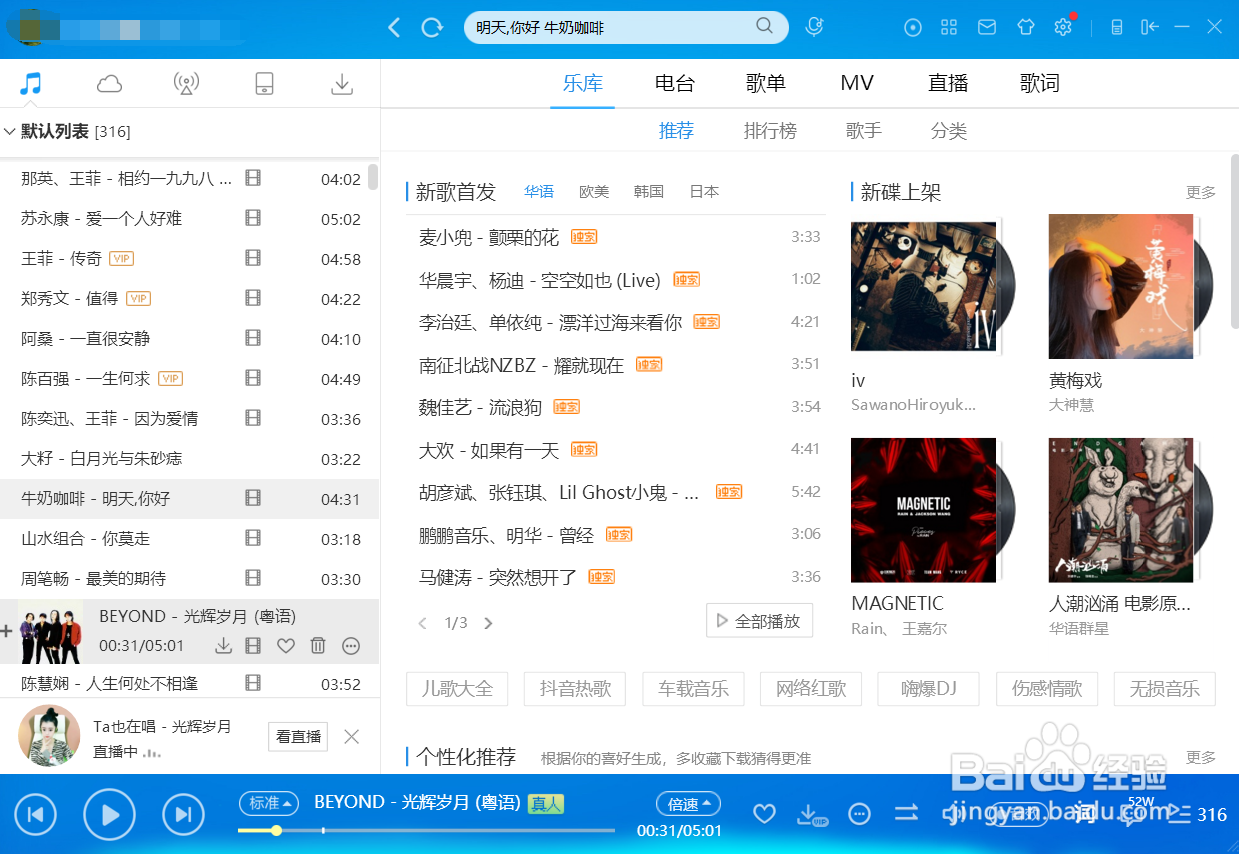The height and width of the screenshot is (854, 1239).
Task: Open settings gear in title bar
Action: 1063,28
